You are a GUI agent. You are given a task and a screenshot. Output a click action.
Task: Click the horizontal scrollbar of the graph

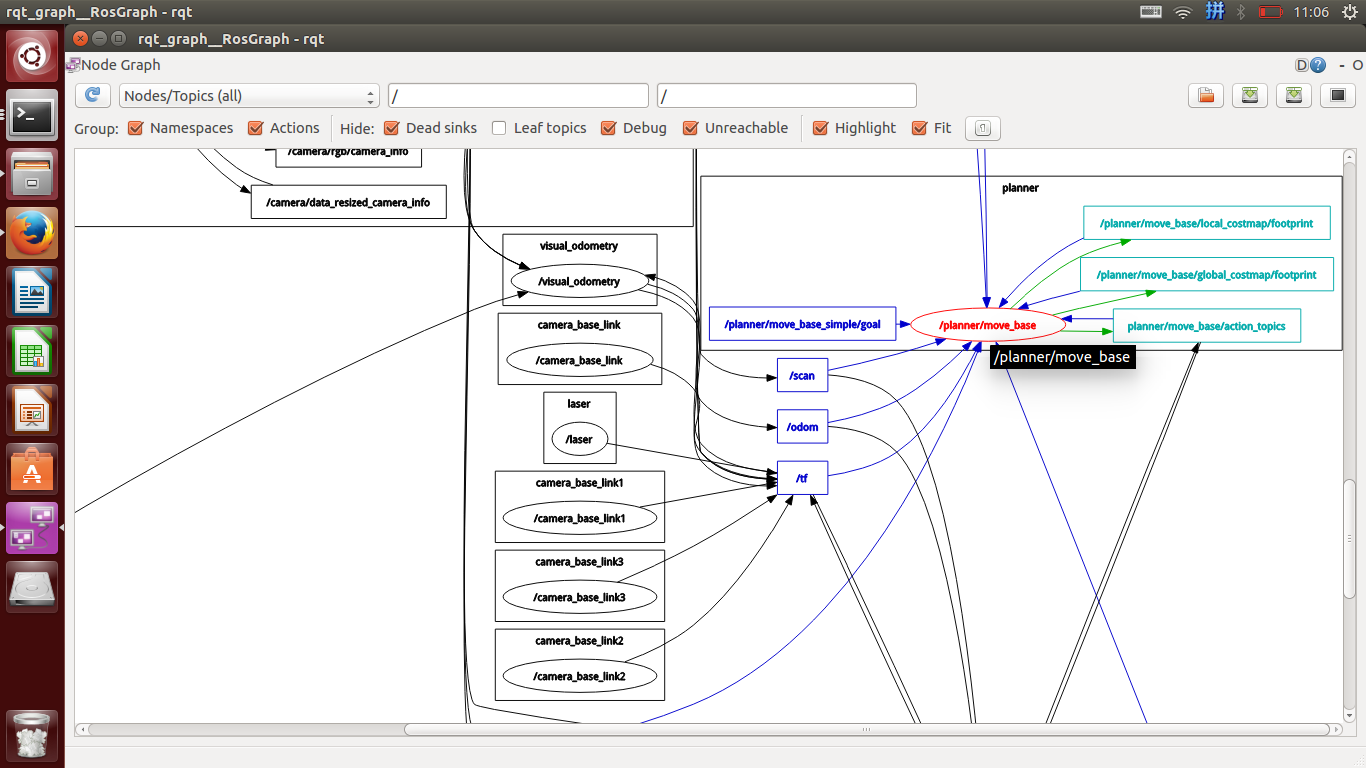[x=700, y=729]
